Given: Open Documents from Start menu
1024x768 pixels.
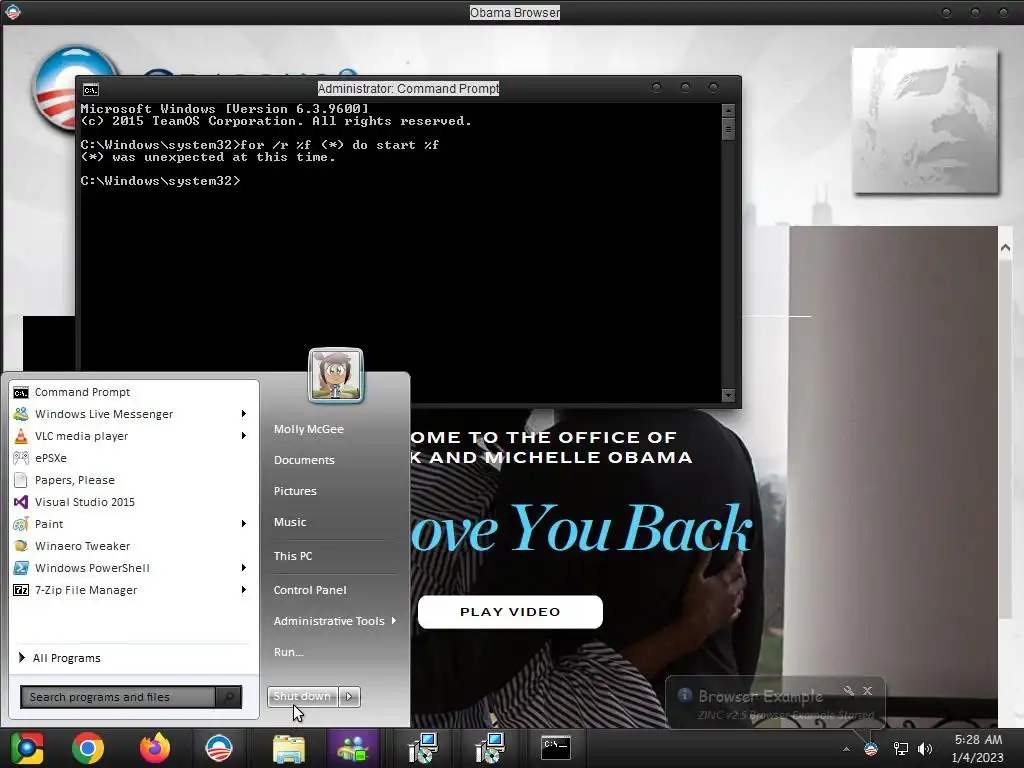Looking at the screenshot, I should click(304, 460).
